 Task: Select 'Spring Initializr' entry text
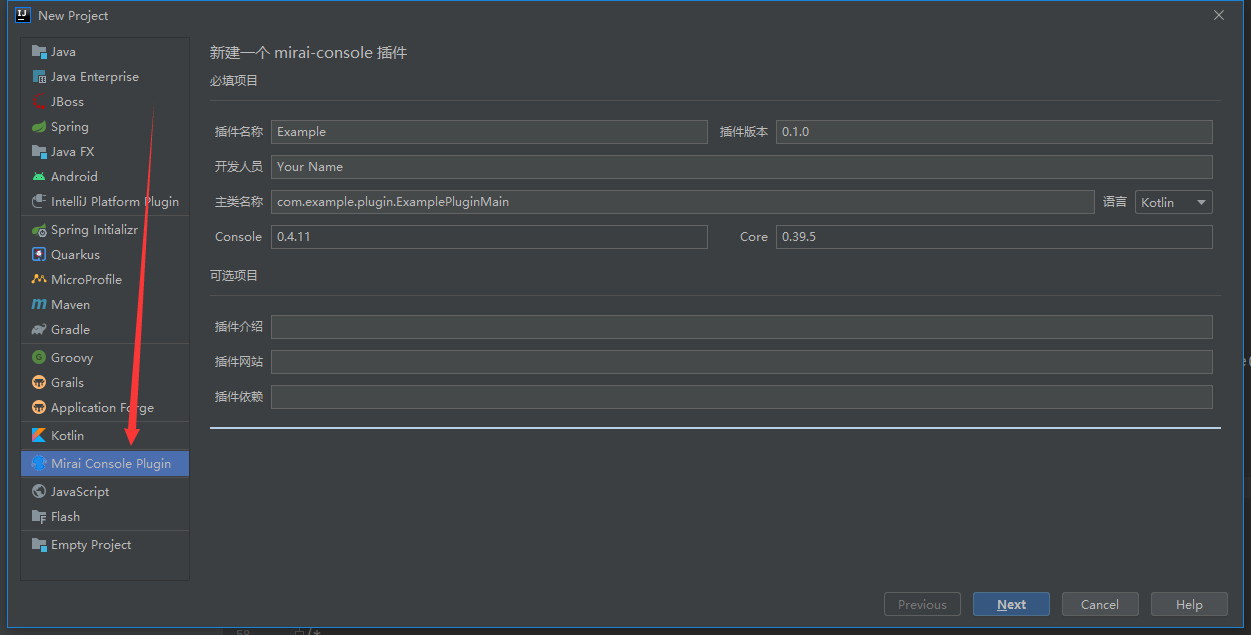pos(94,230)
